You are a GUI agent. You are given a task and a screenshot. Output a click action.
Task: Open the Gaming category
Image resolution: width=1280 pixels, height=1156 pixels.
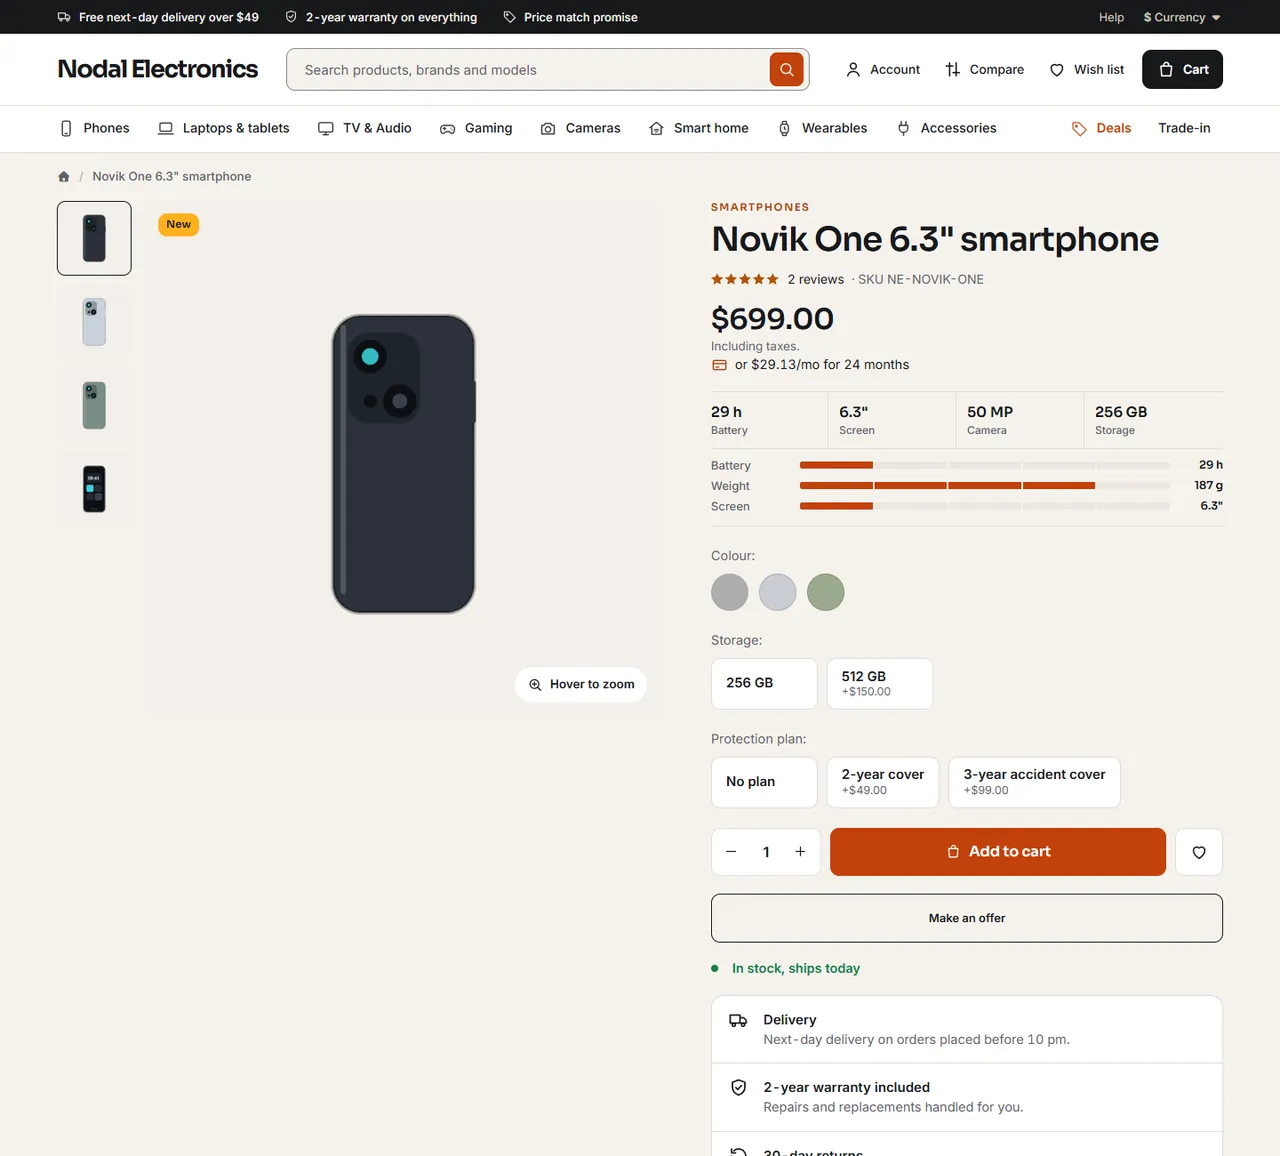476,128
